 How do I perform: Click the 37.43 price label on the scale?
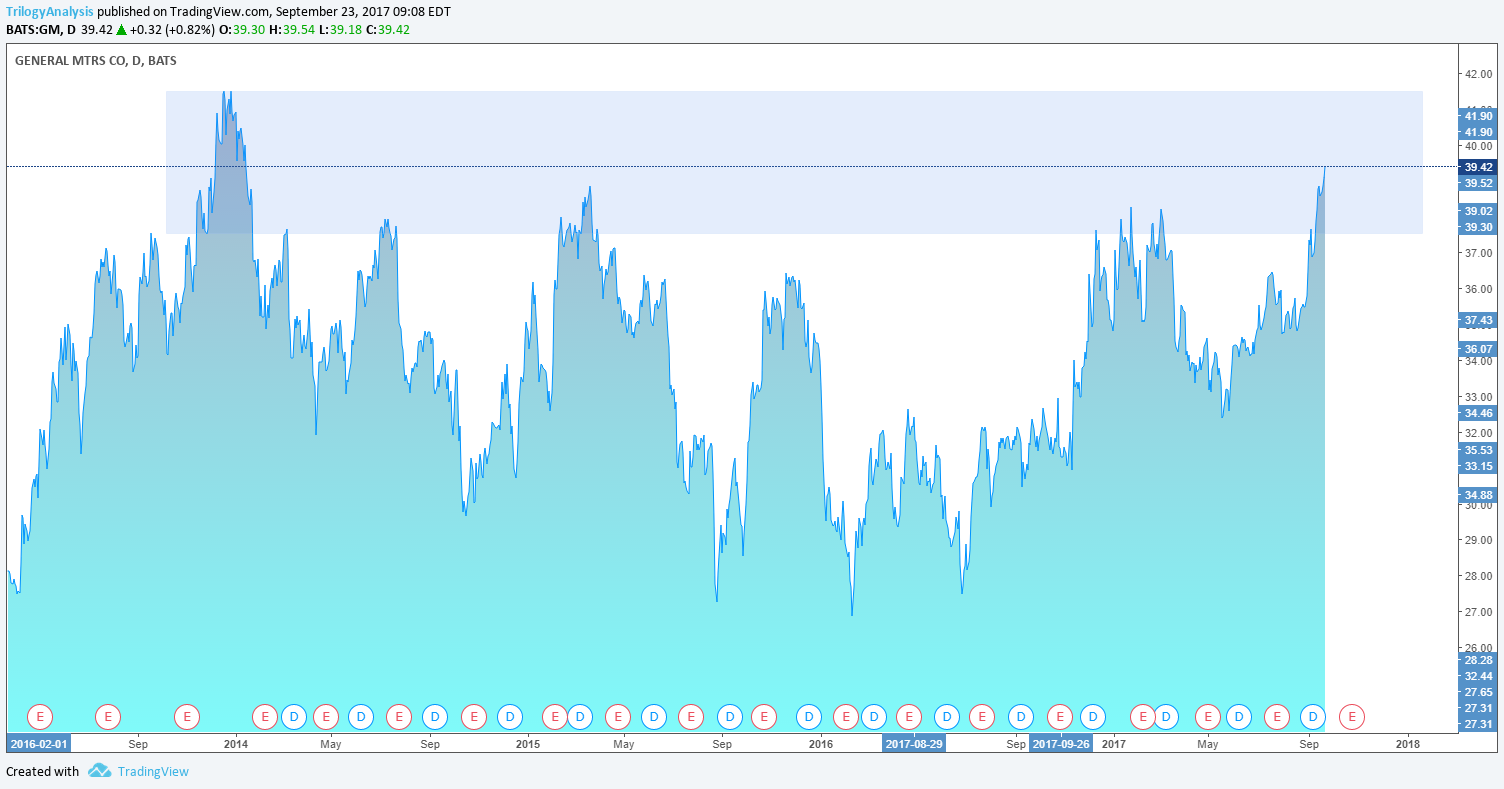coord(1478,320)
